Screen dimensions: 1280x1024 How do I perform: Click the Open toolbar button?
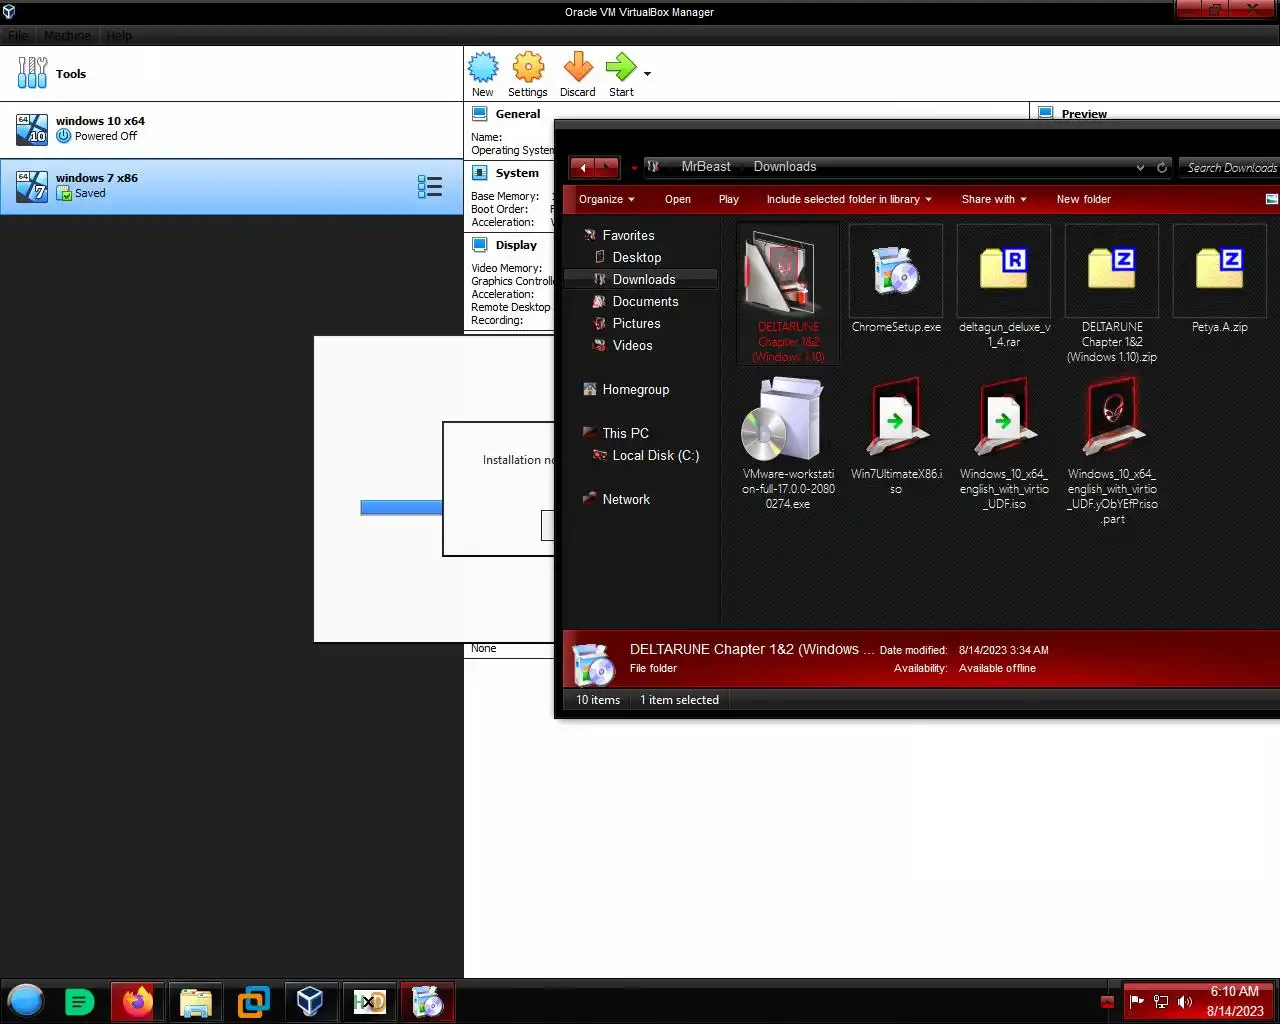coord(678,199)
